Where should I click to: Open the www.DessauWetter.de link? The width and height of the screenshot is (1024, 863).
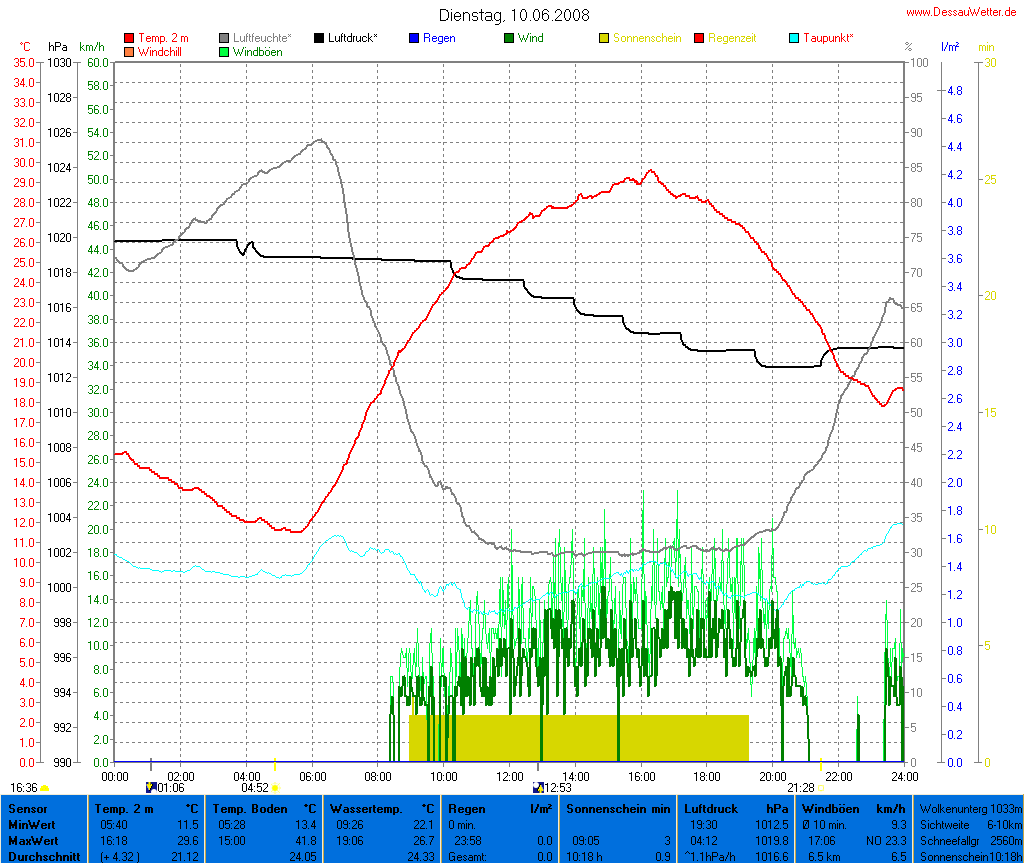[x=961, y=12]
